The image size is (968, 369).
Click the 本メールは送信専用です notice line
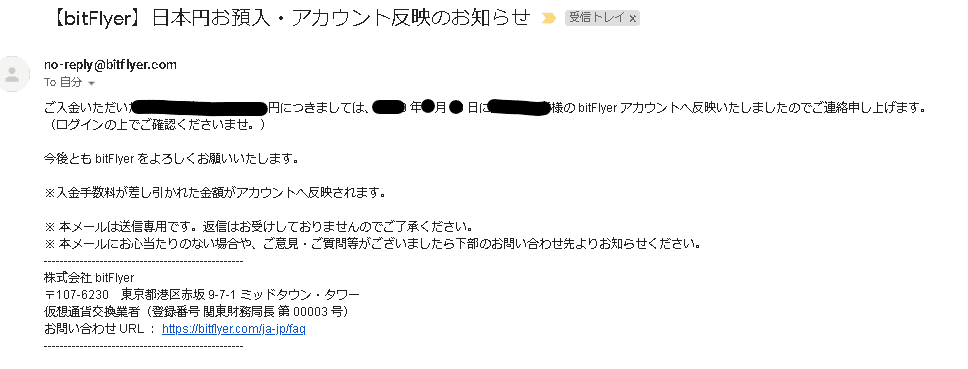tap(259, 225)
